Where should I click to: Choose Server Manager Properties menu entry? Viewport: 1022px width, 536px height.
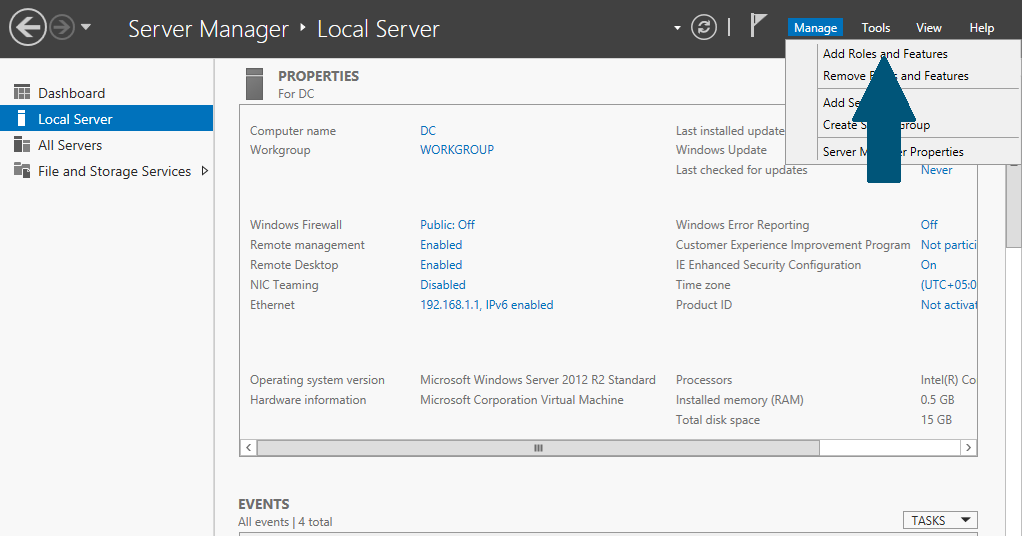[x=893, y=152]
